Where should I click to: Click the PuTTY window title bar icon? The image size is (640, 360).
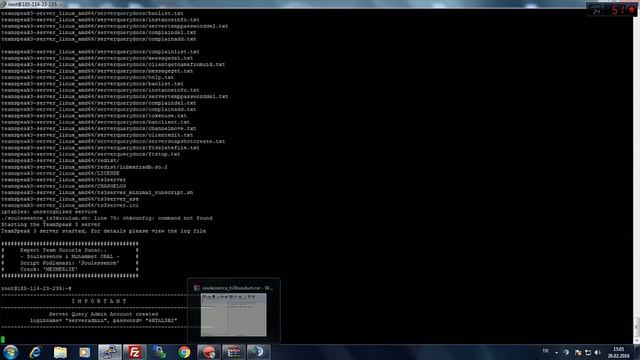(x=3, y=4)
